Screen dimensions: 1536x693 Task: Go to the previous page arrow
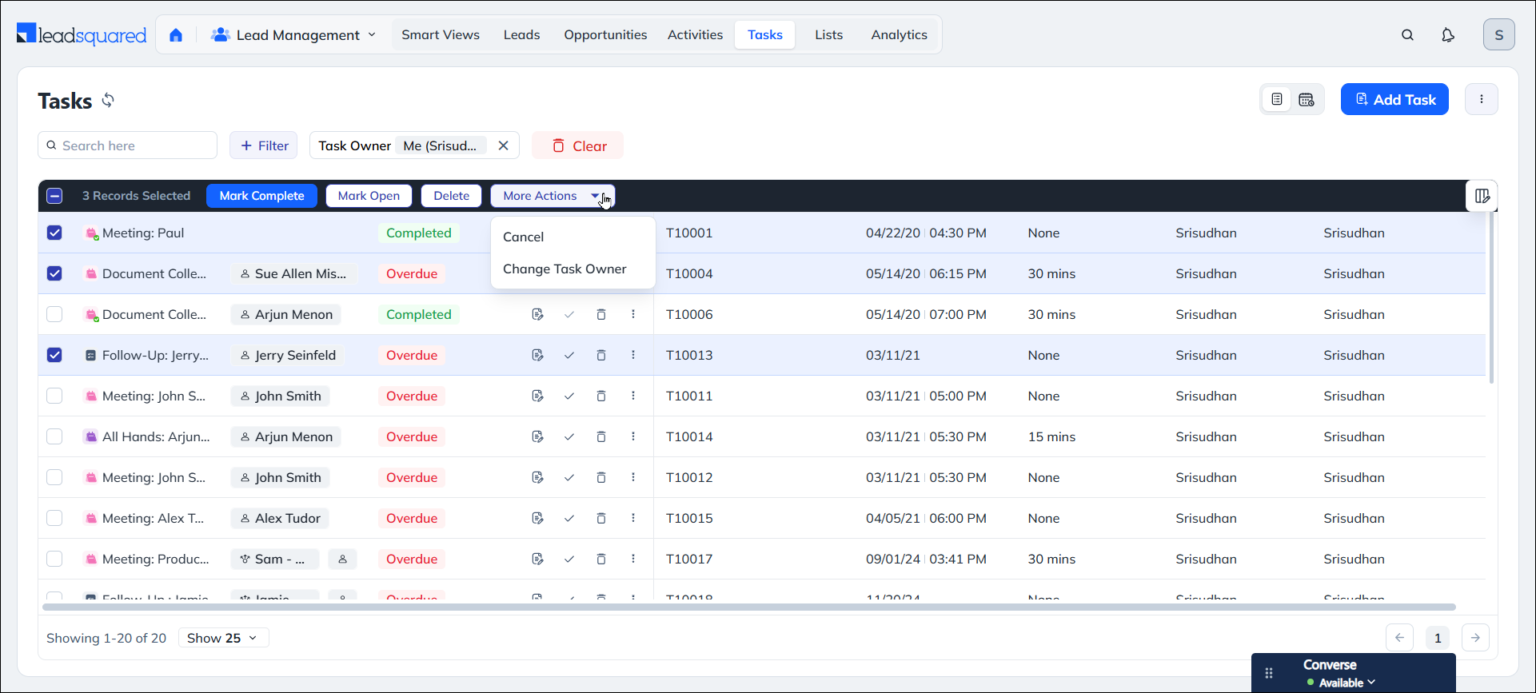coord(1399,638)
